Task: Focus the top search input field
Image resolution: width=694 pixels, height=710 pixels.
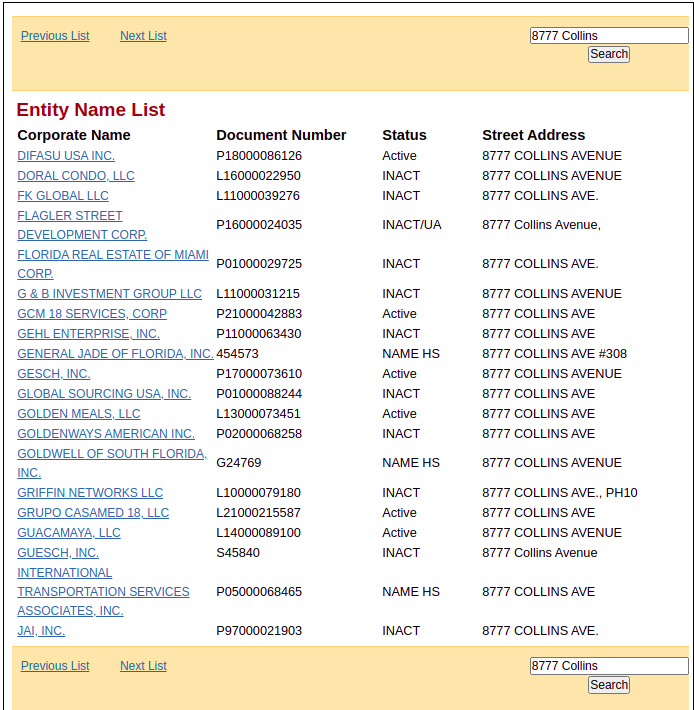Action: point(609,36)
